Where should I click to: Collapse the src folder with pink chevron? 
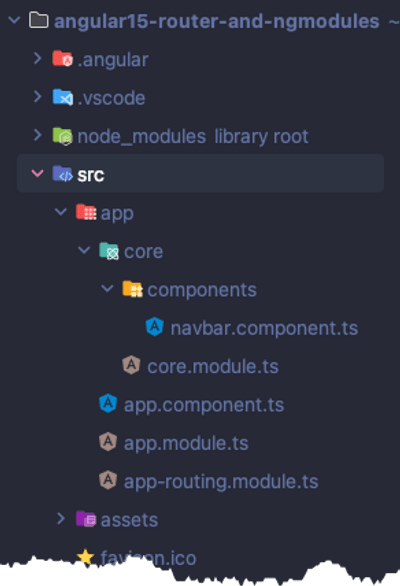[37, 173]
